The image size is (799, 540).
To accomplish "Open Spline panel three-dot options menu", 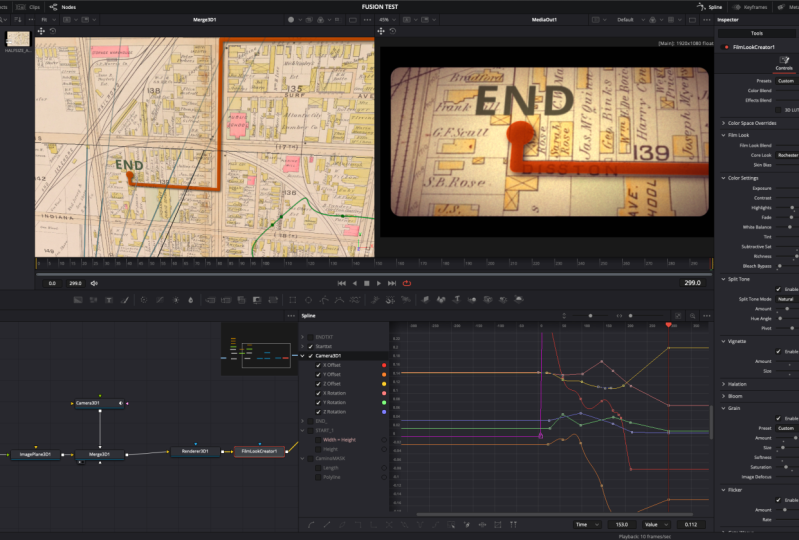I will tap(706, 316).
